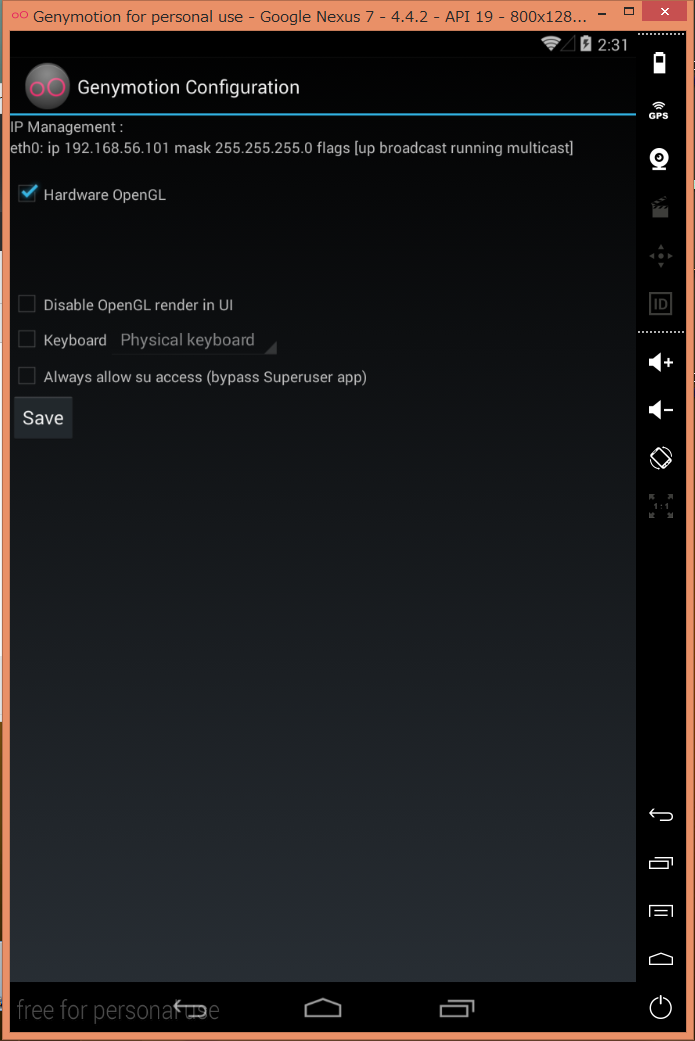Click the Save button
This screenshot has height=1041, width=695.
(43, 418)
